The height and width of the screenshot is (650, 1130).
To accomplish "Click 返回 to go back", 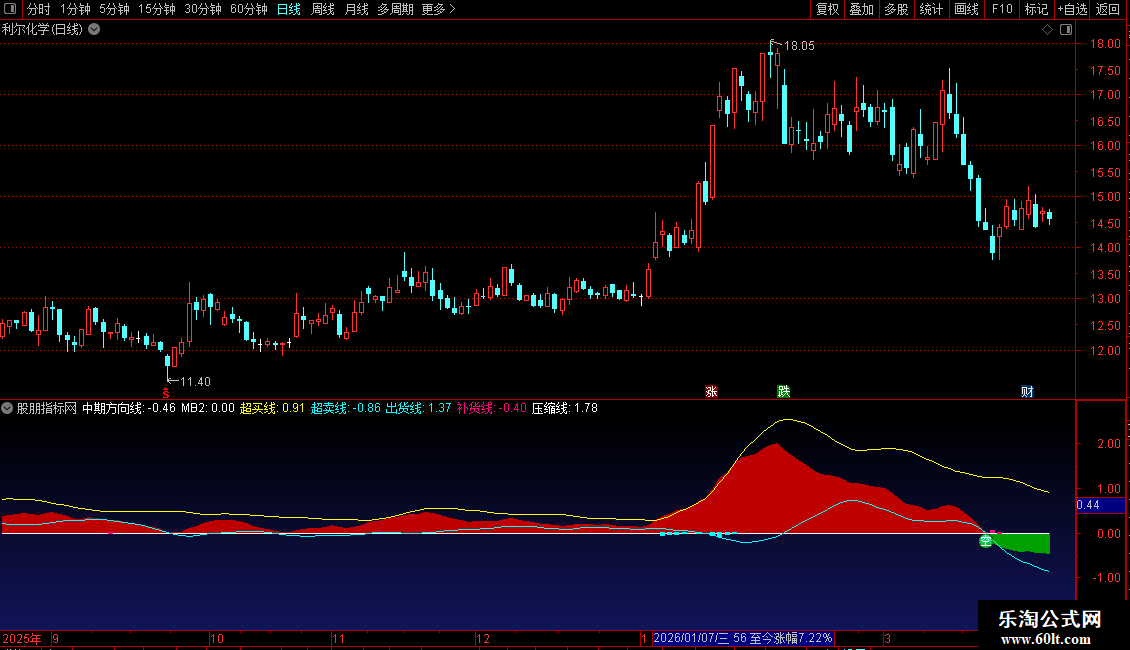I will tap(1108, 9).
